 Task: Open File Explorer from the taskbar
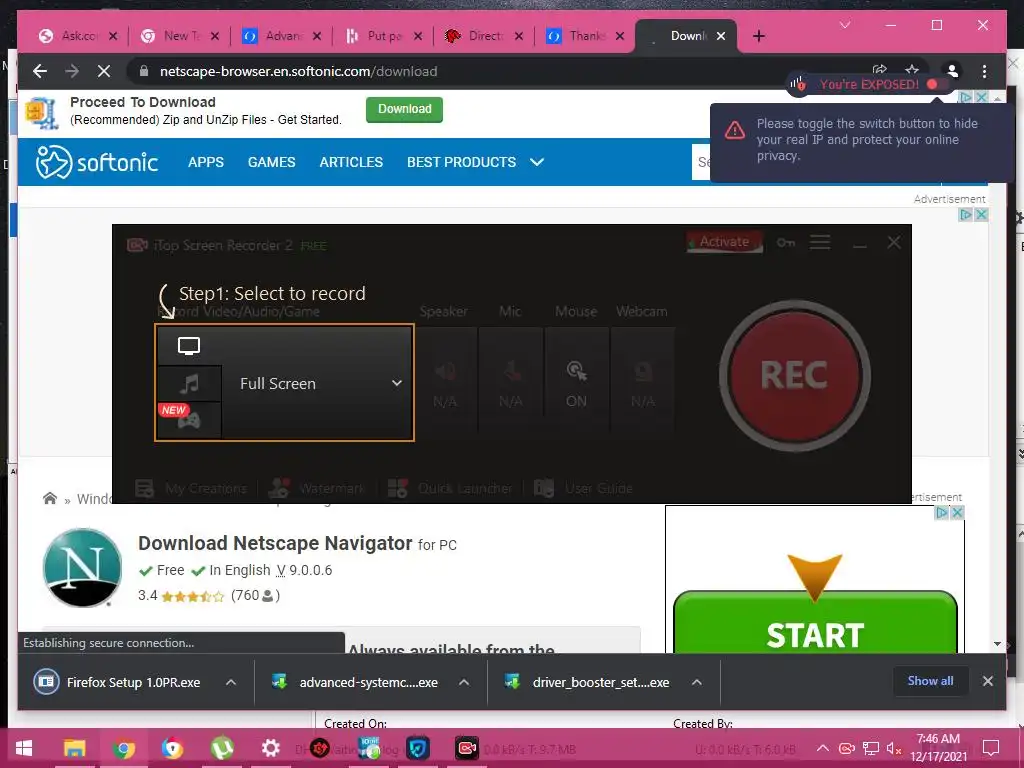(74, 748)
